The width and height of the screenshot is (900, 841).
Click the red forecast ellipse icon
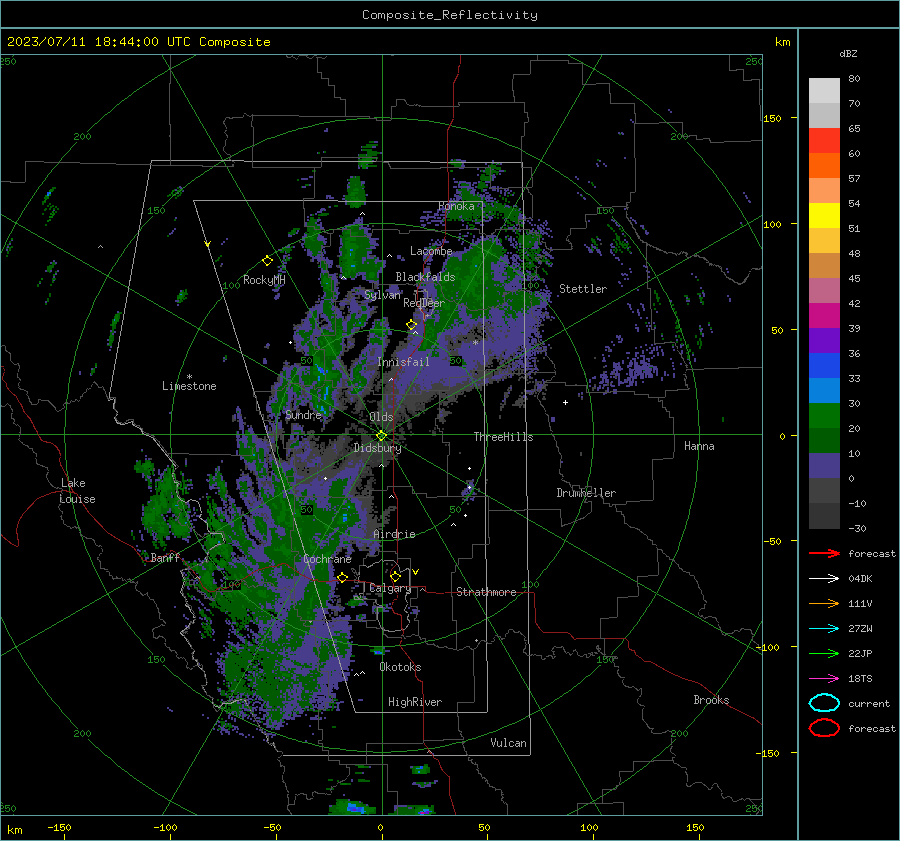(824, 728)
